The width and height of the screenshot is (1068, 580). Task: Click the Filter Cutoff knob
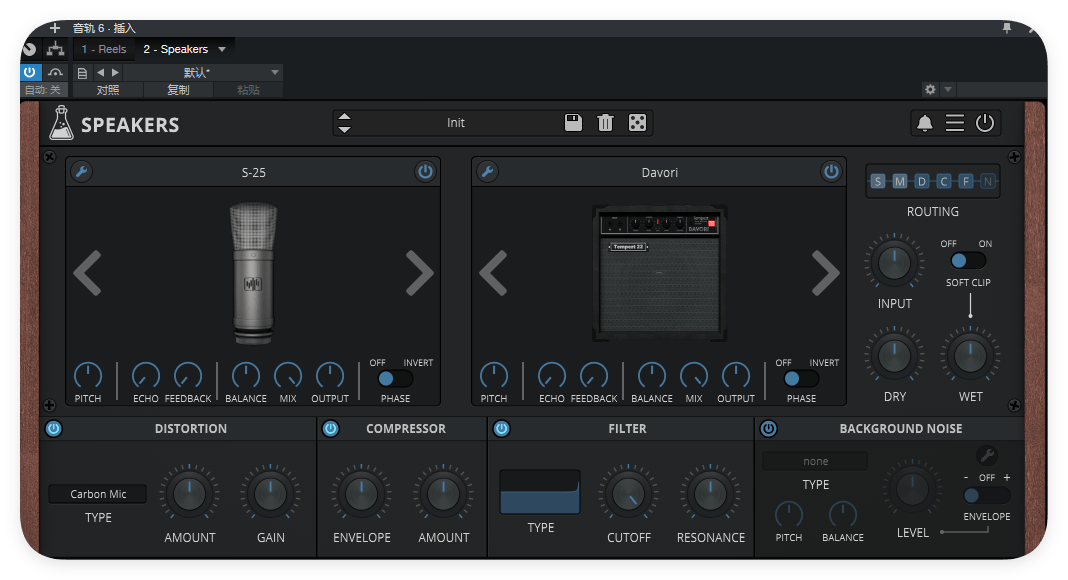pyautogui.click(x=628, y=495)
